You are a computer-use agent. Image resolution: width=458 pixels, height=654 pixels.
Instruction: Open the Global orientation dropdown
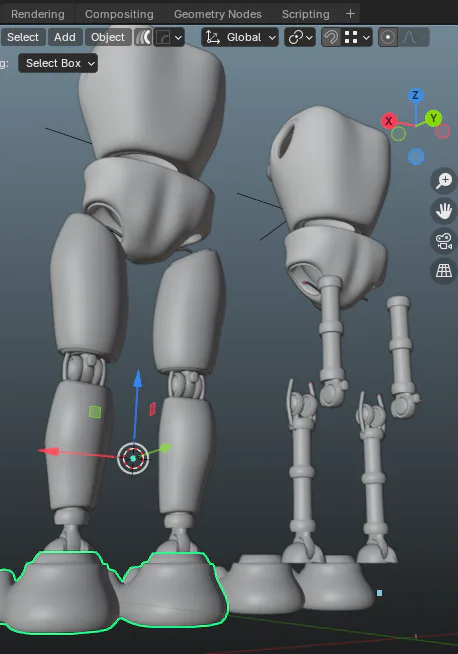pos(240,38)
